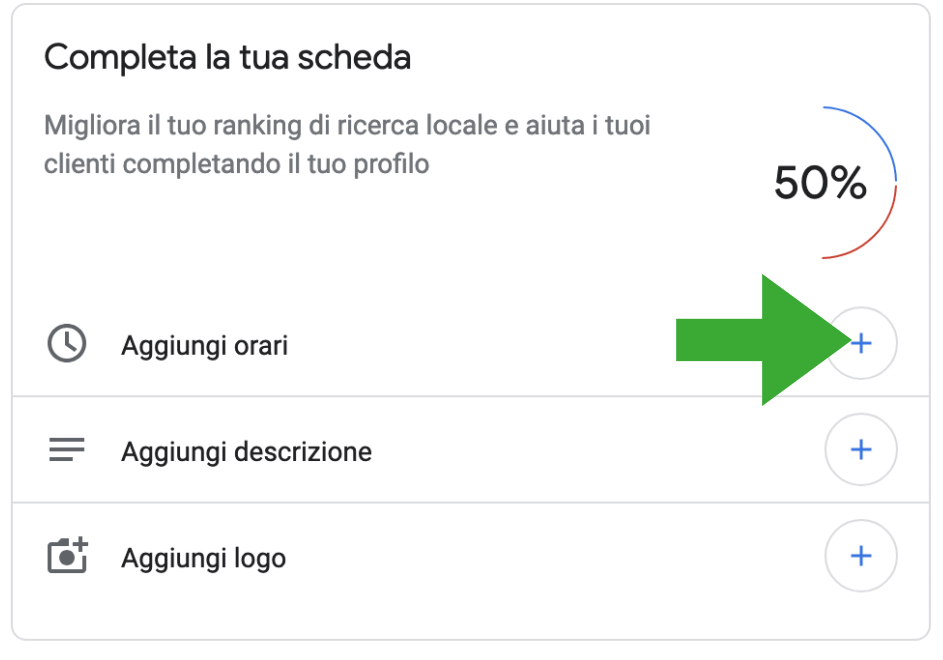This screenshot has height=660, width=943.
Task: Add a logo with the plus button
Action: 861,556
